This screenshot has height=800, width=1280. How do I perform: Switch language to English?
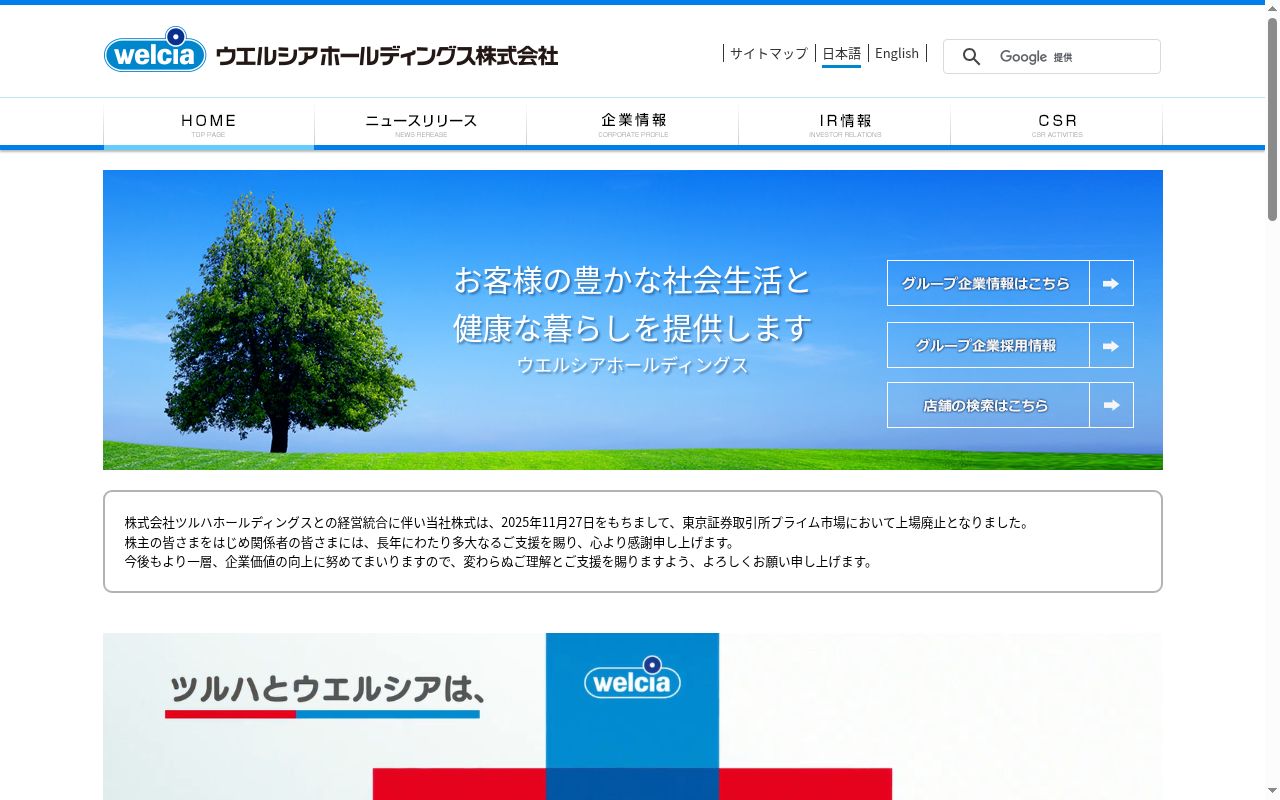(897, 53)
